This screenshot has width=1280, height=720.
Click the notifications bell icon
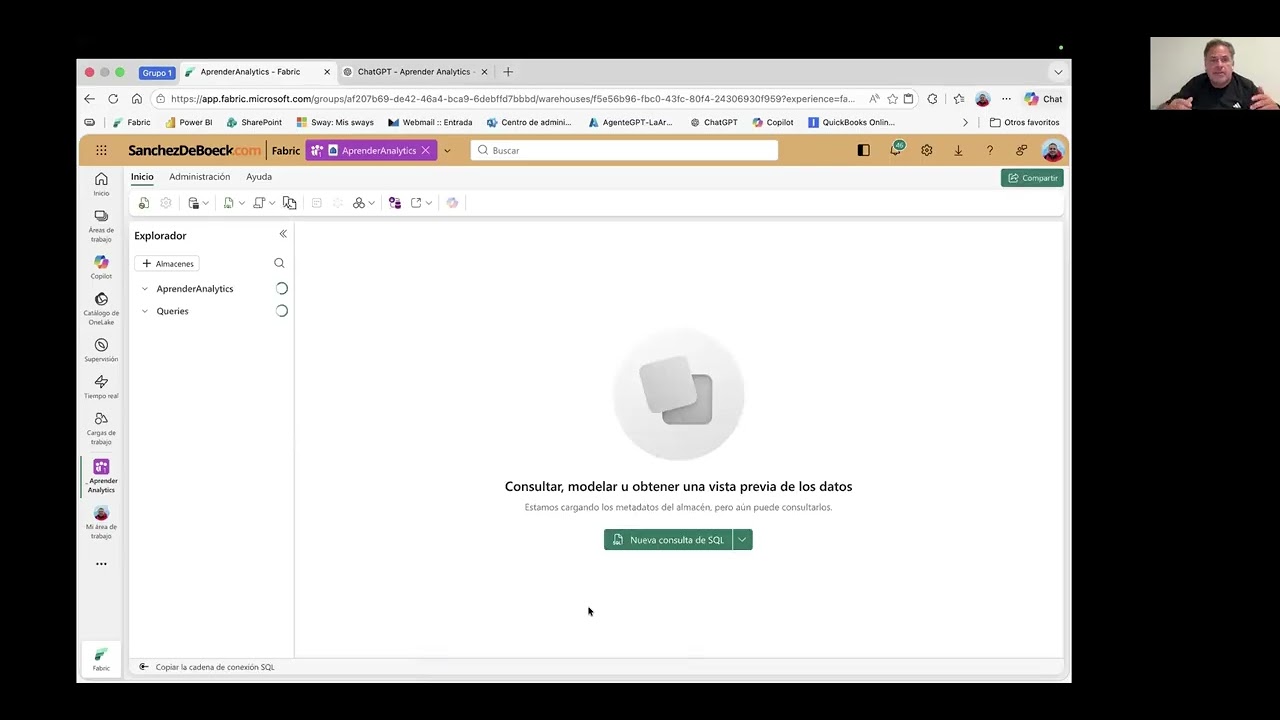[896, 150]
